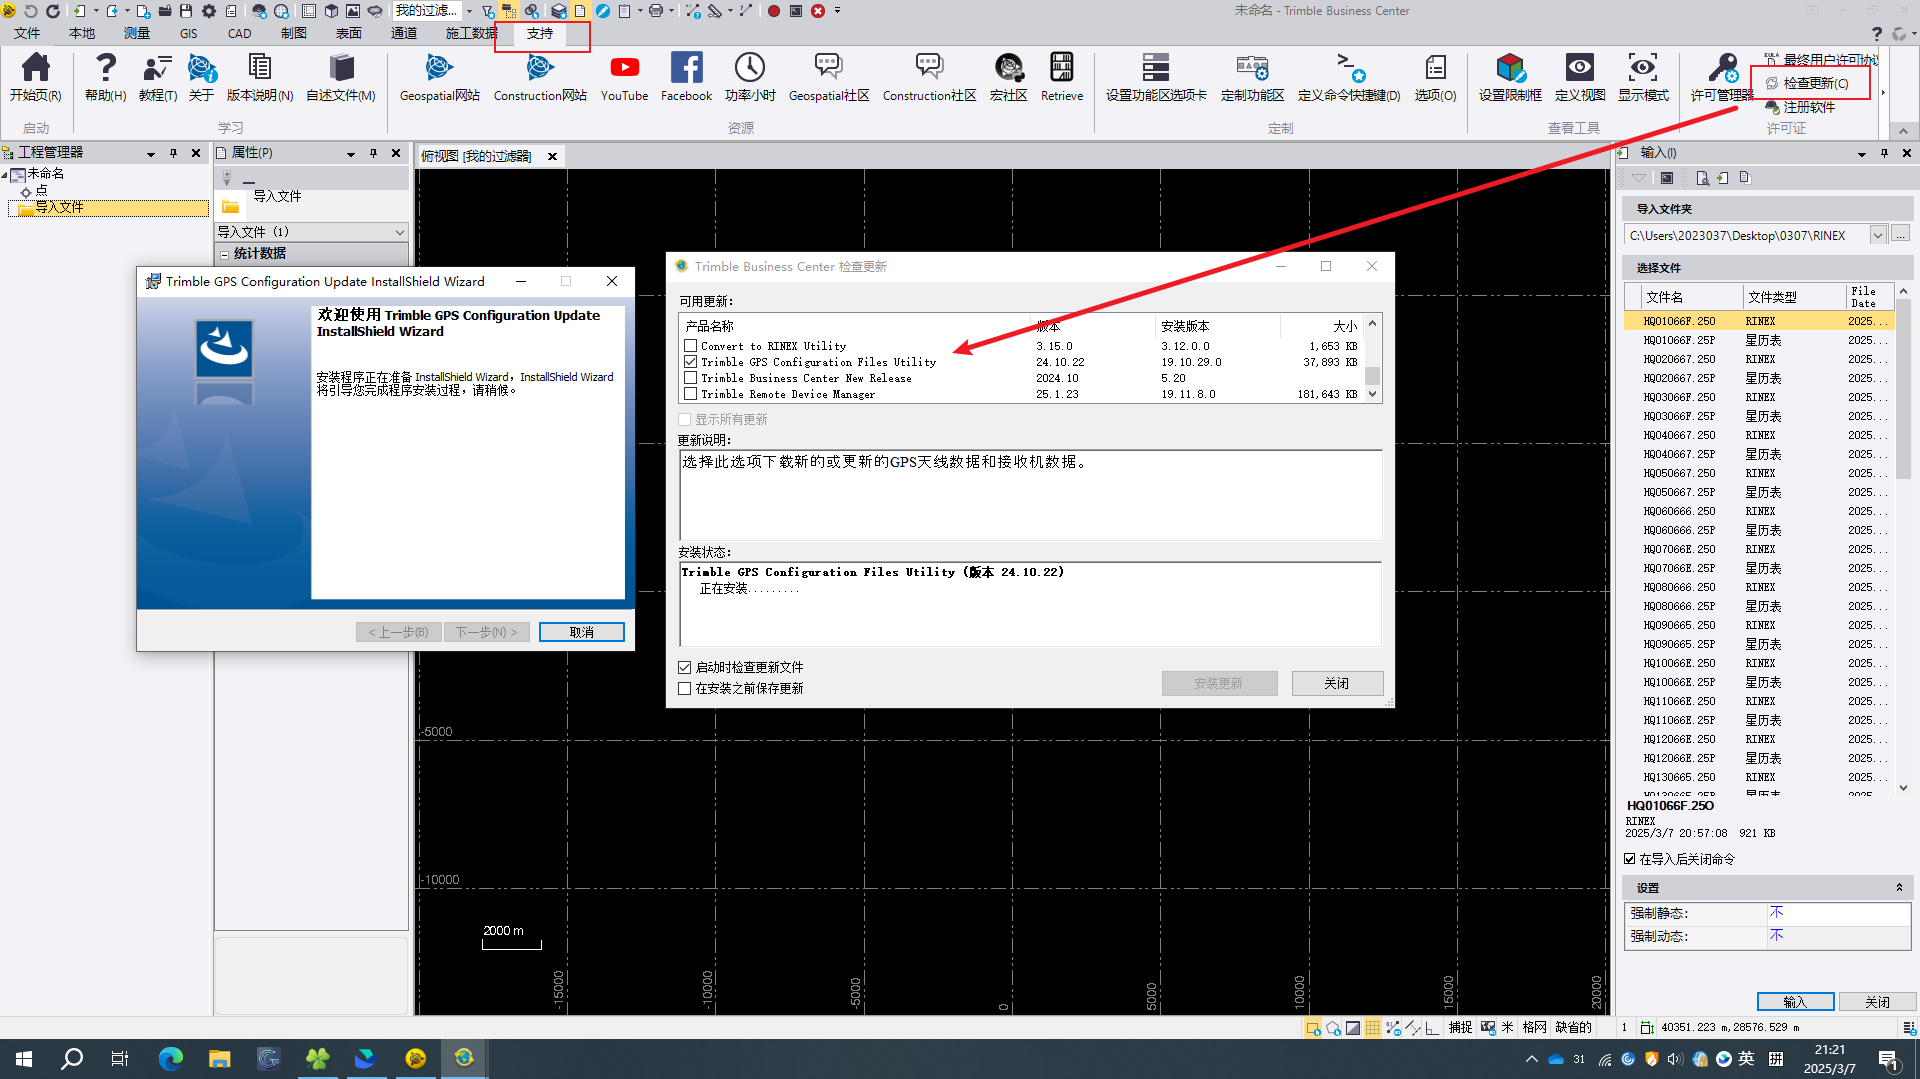Open 许可管理器 license manager icon
Viewport: 1920px width, 1079px height.
(x=1722, y=77)
